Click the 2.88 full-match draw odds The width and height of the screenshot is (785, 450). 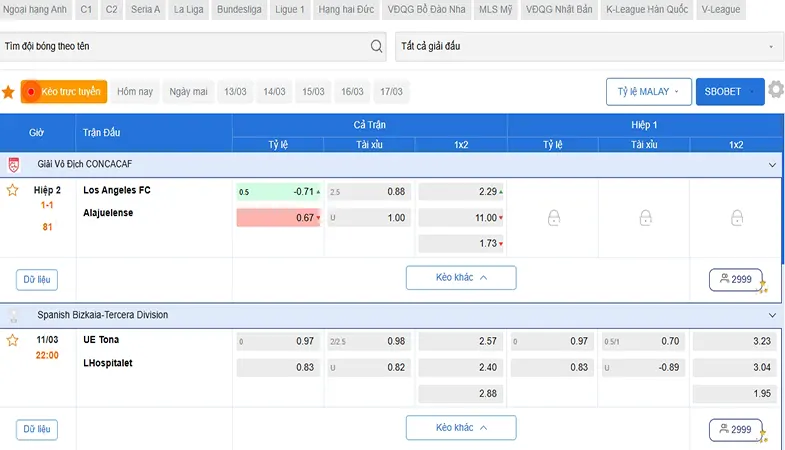(x=461, y=394)
